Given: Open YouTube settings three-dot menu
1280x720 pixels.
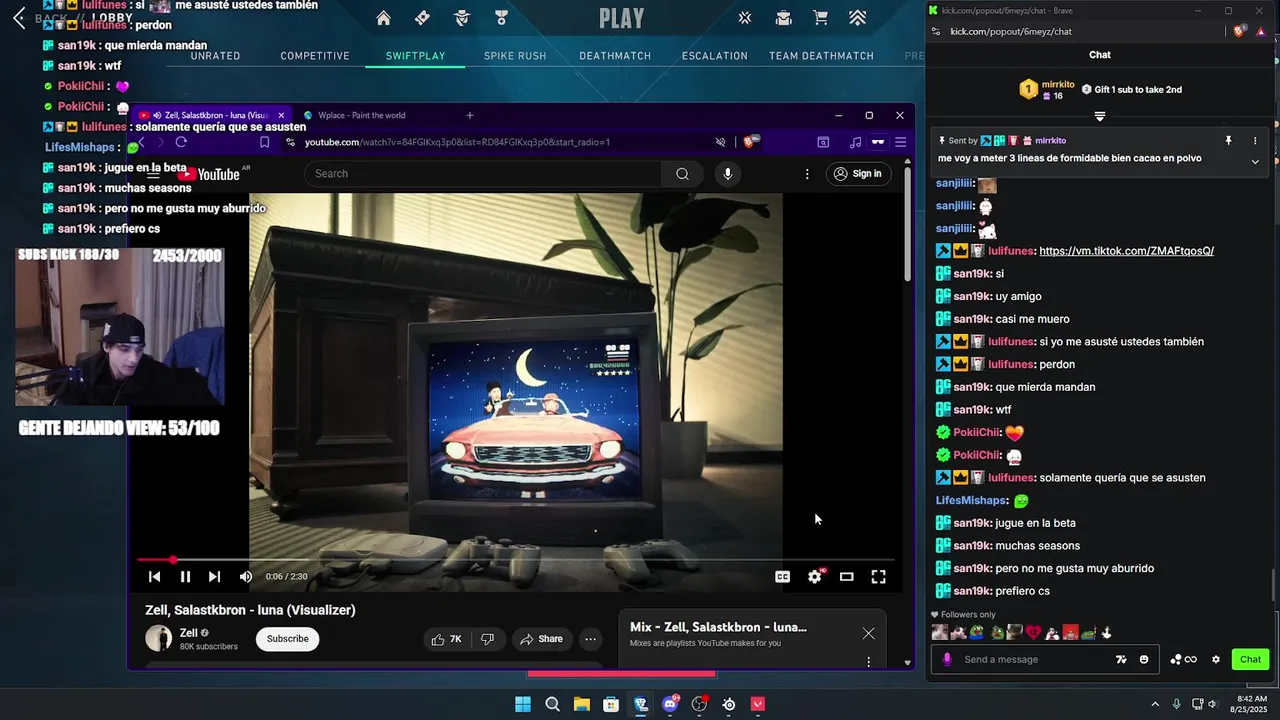Looking at the screenshot, I should [x=807, y=174].
